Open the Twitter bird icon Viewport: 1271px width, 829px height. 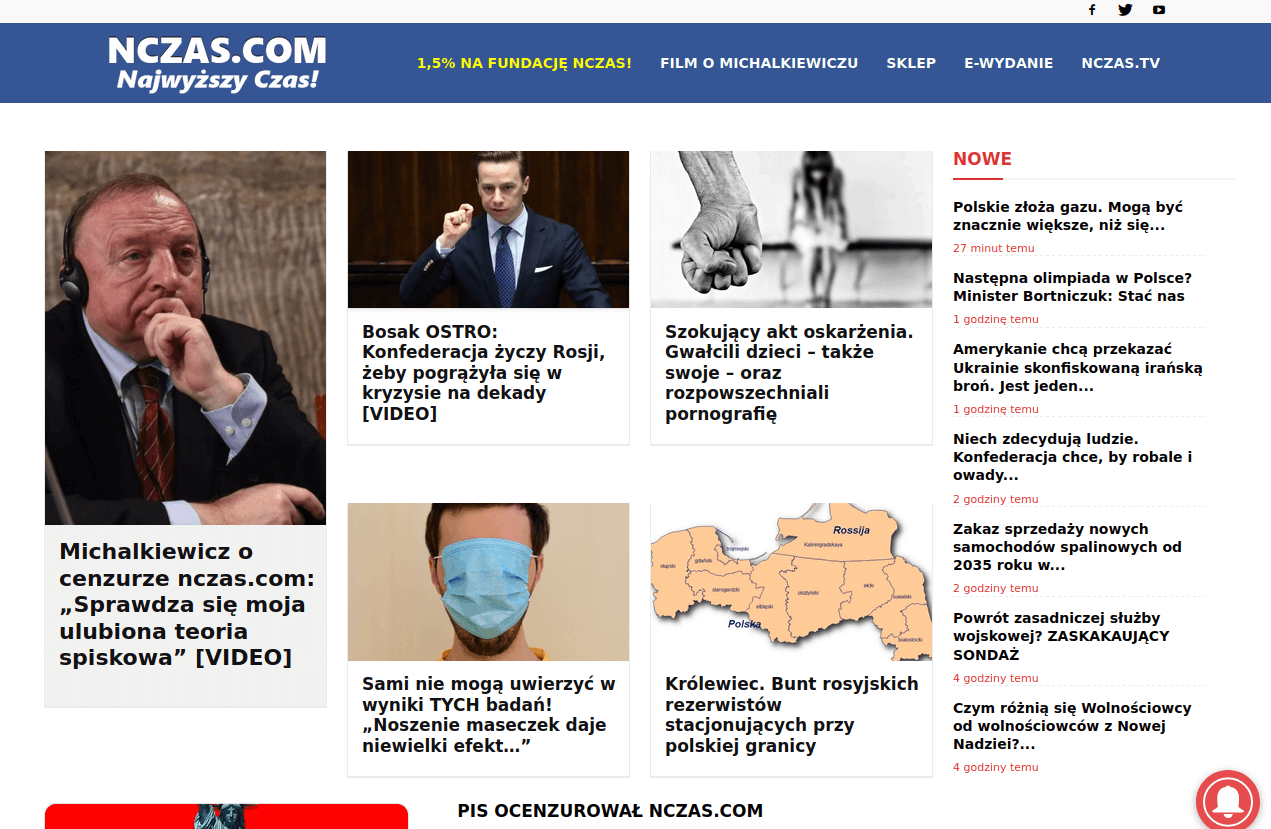click(x=1125, y=10)
